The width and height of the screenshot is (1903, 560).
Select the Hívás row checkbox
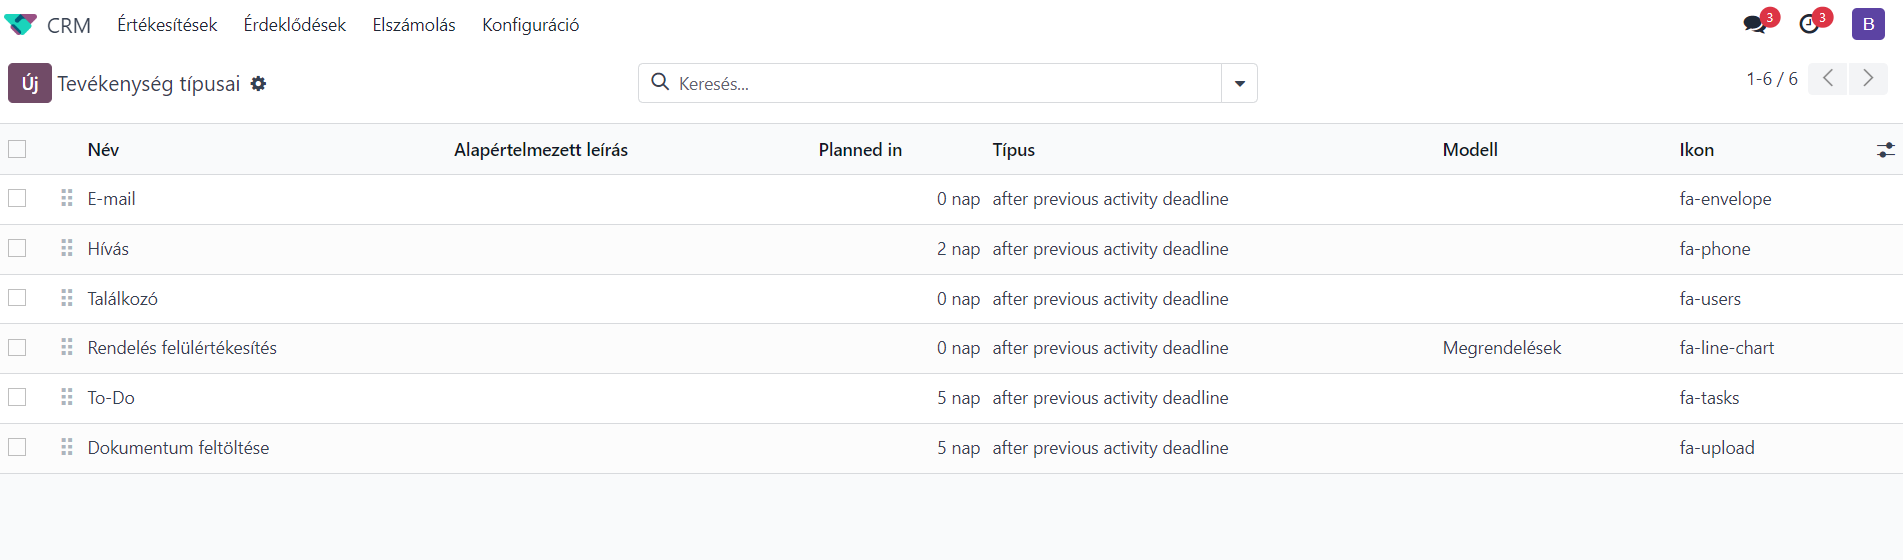click(x=17, y=248)
